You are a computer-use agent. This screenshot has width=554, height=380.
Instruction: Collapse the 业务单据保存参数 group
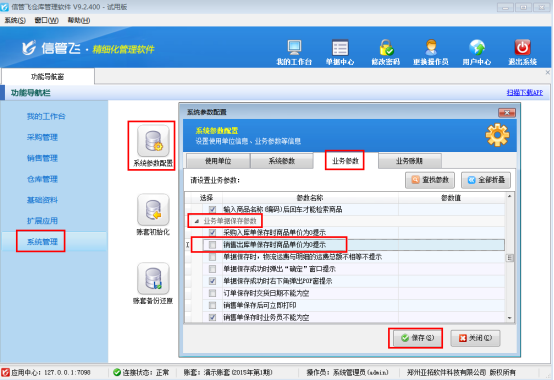pyautogui.click(x=197, y=221)
